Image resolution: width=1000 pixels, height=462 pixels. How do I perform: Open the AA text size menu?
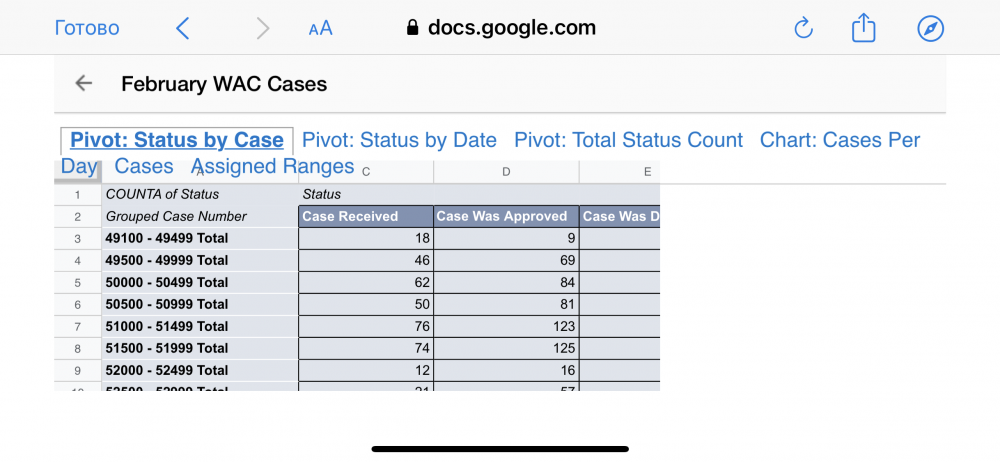[x=321, y=29]
